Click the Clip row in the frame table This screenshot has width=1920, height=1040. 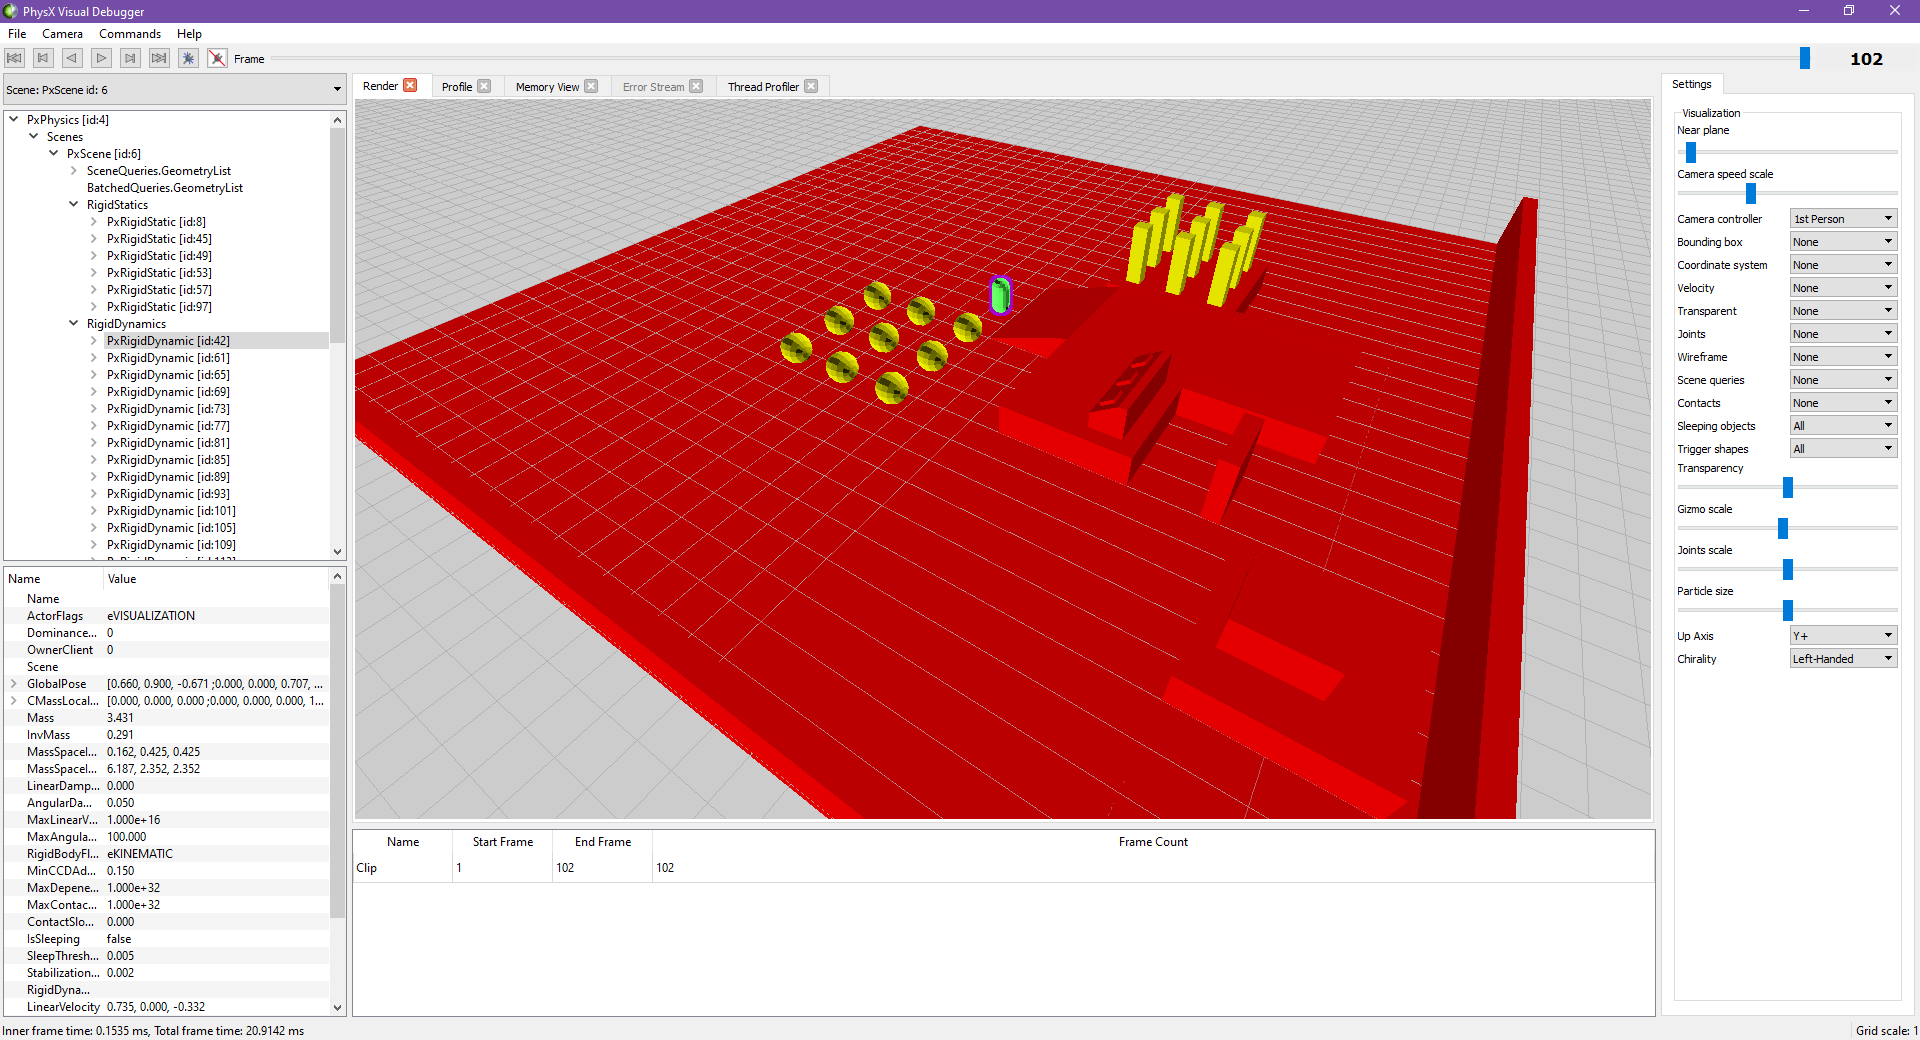[1003, 868]
